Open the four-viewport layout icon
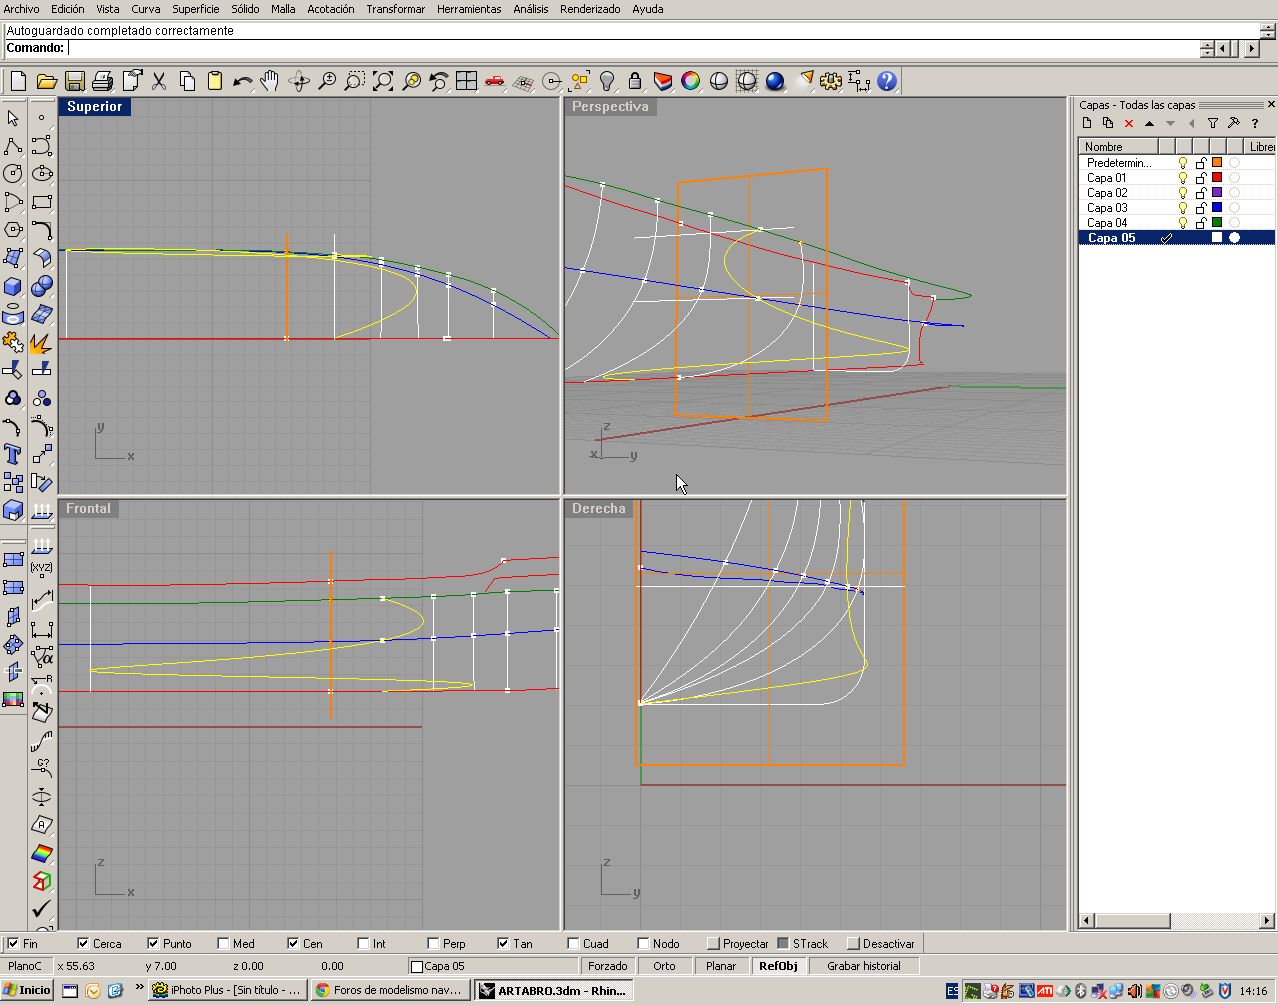Image resolution: width=1278 pixels, height=1005 pixels. click(x=466, y=81)
